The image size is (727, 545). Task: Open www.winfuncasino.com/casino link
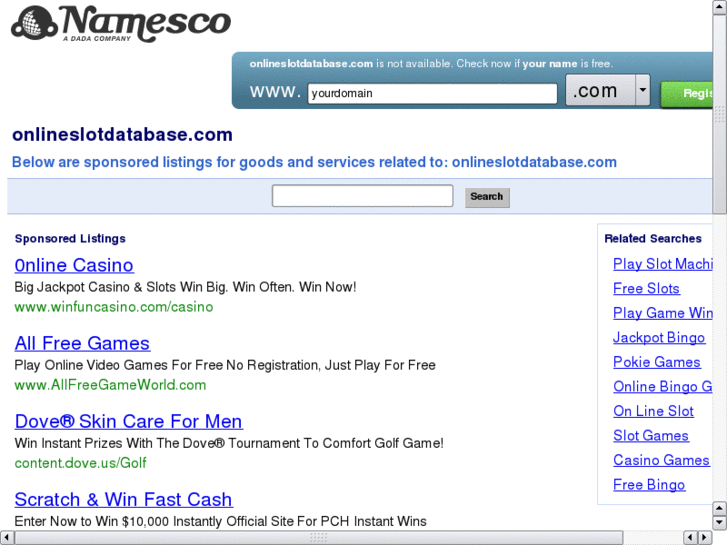114,307
